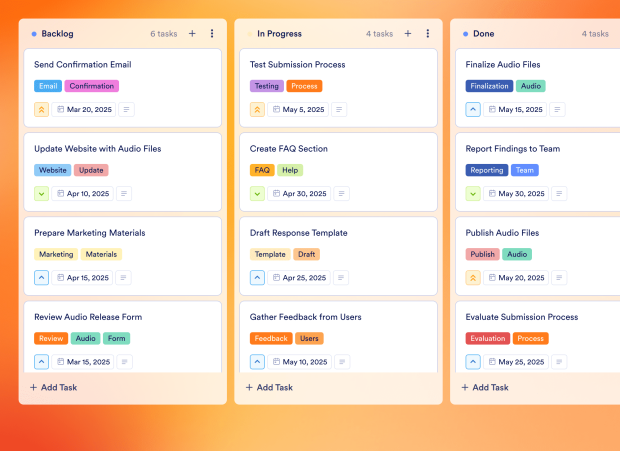Click Add Task in In Progress column
The image size is (620, 451).
(x=269, y=387)
